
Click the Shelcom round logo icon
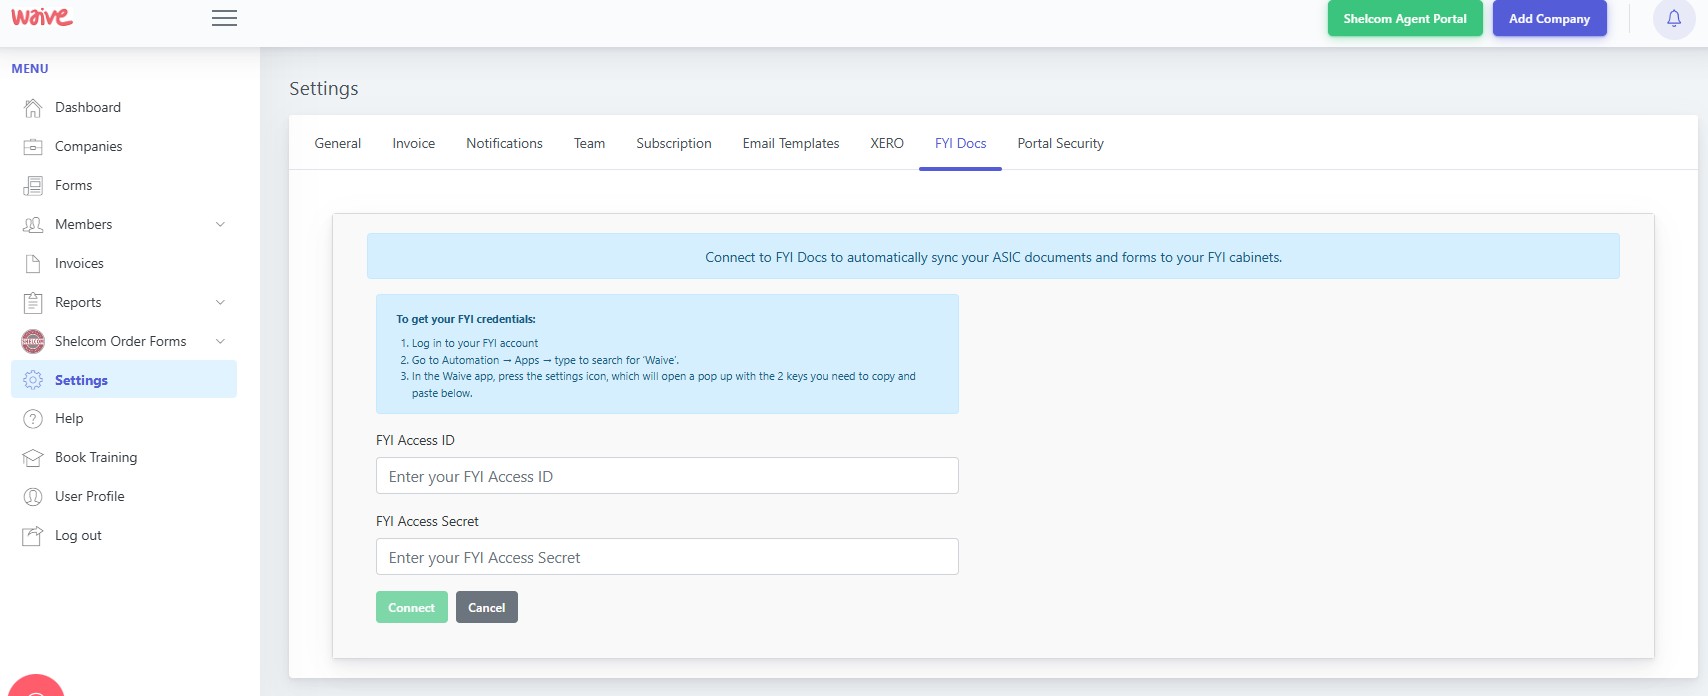(x=33, y=341)
